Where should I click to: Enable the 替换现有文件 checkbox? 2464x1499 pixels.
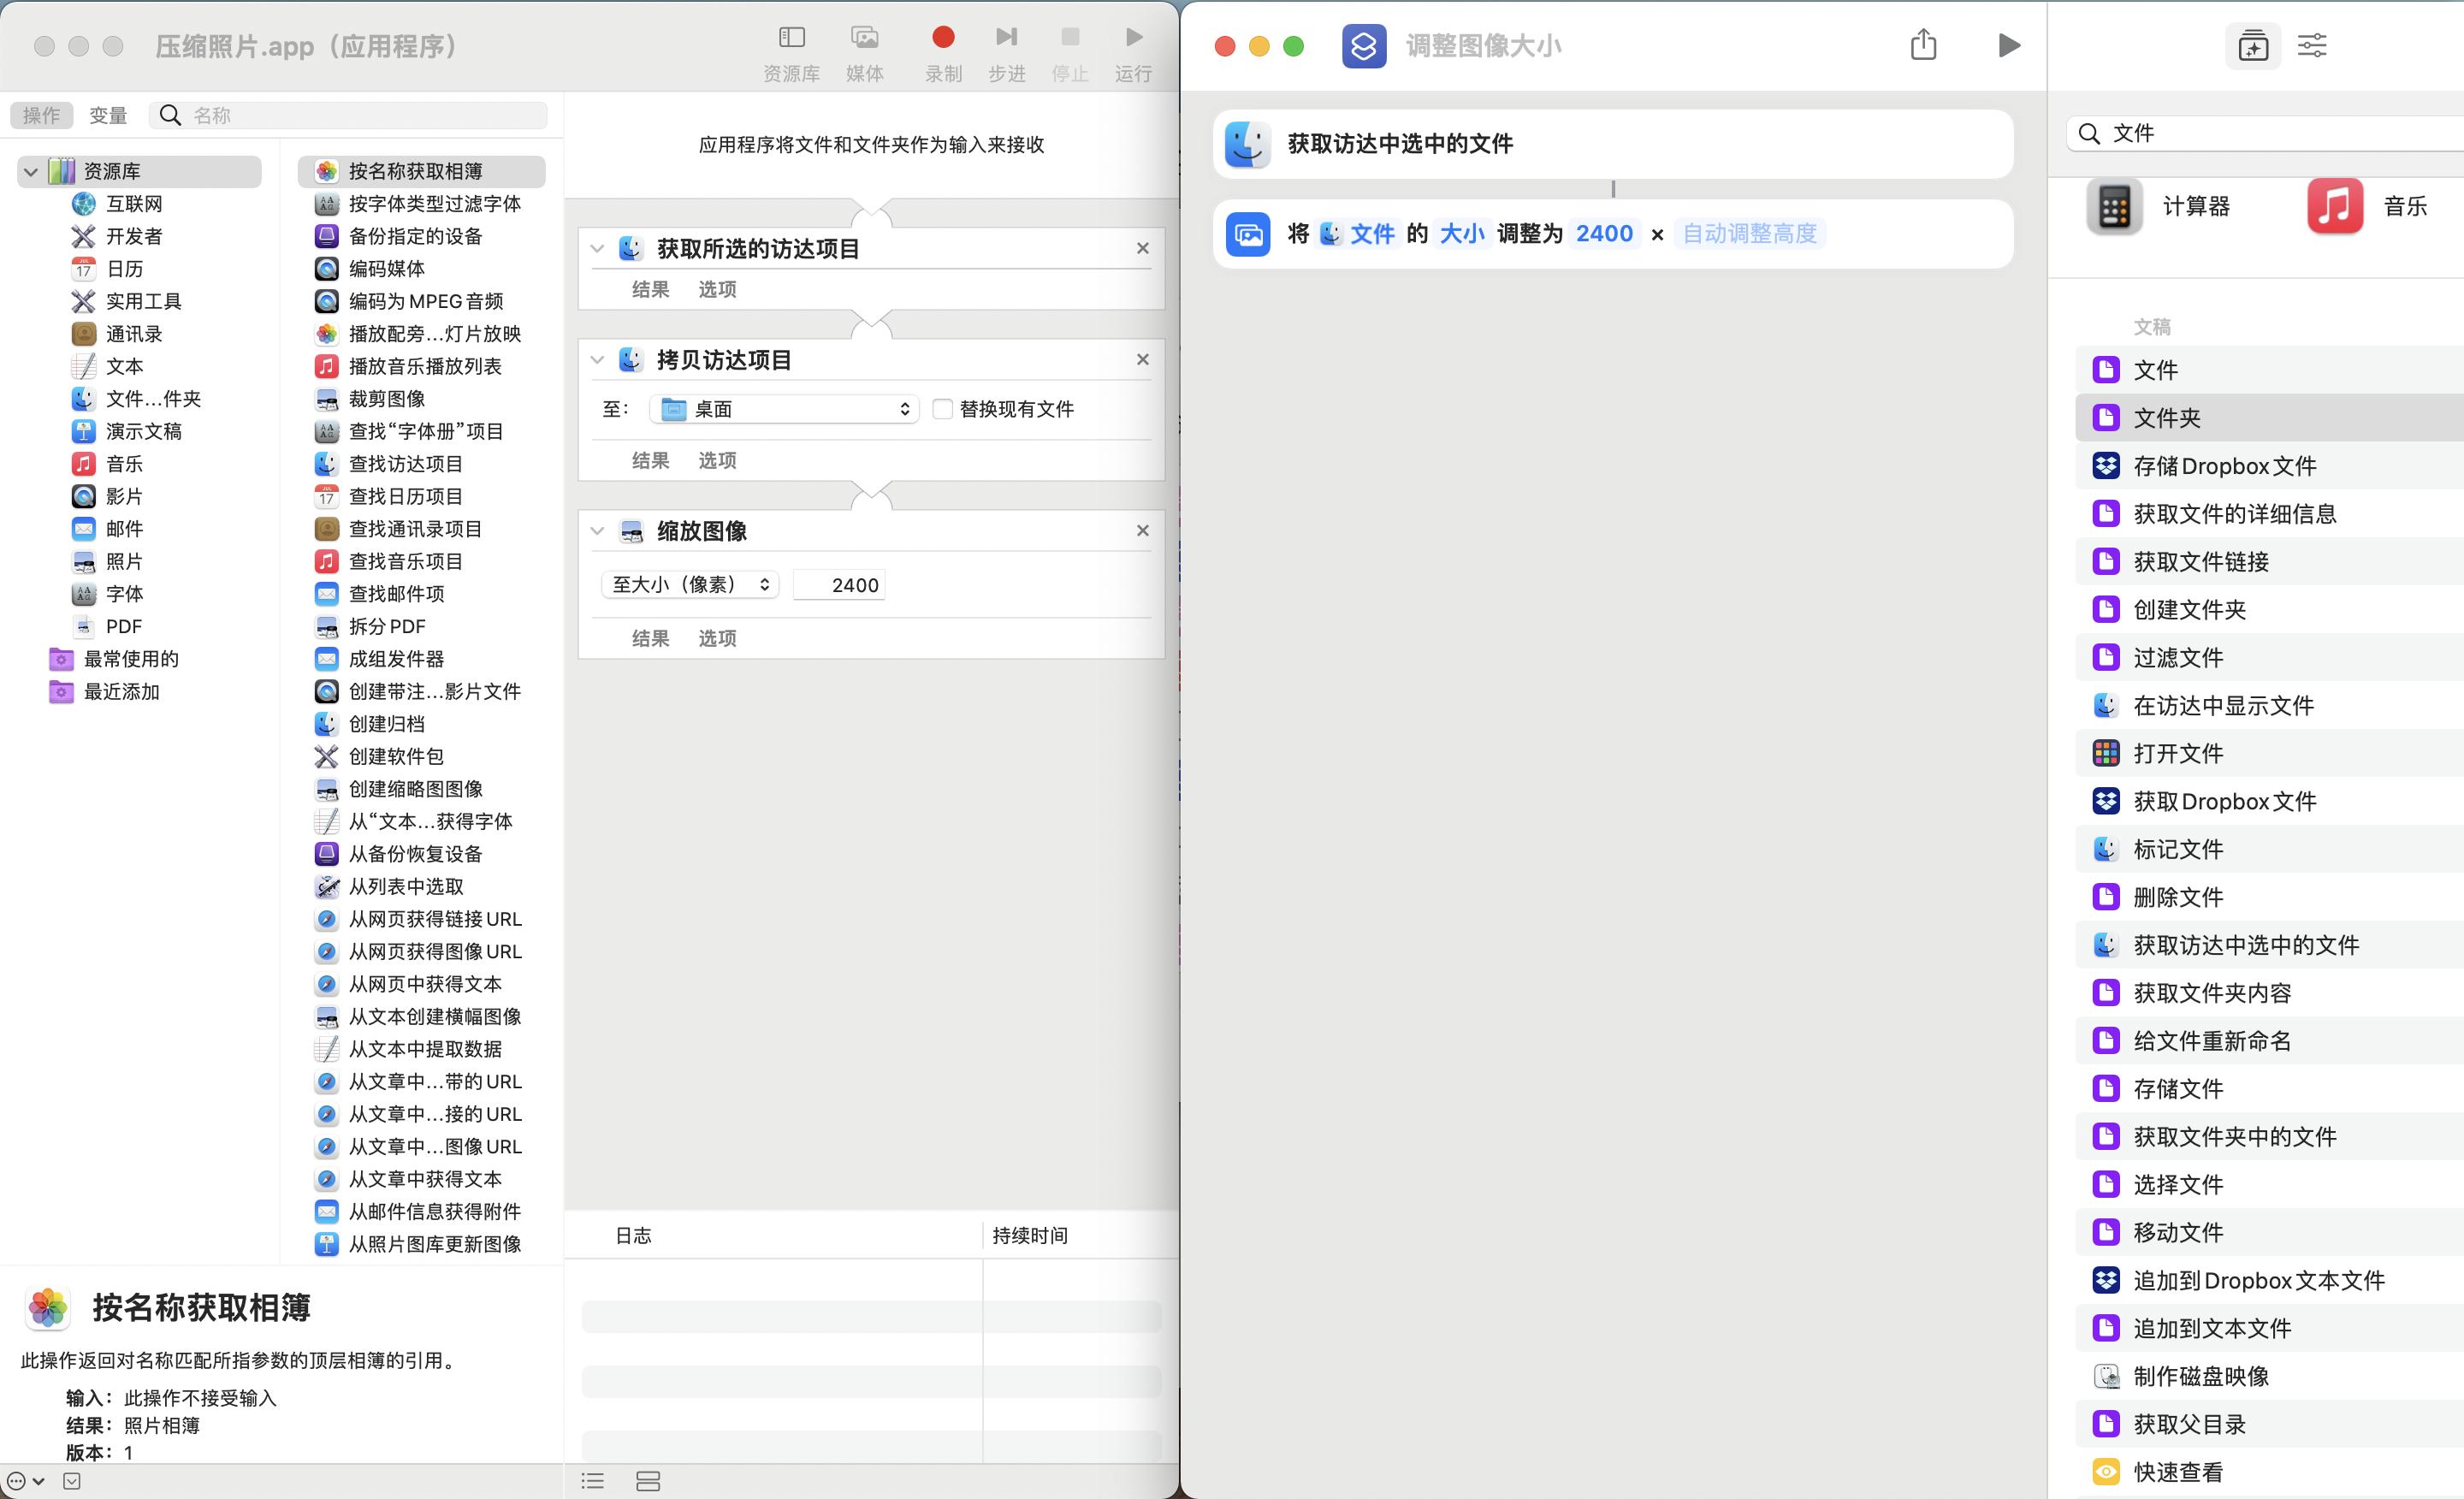pyautogui.click(x=941, y=408)
